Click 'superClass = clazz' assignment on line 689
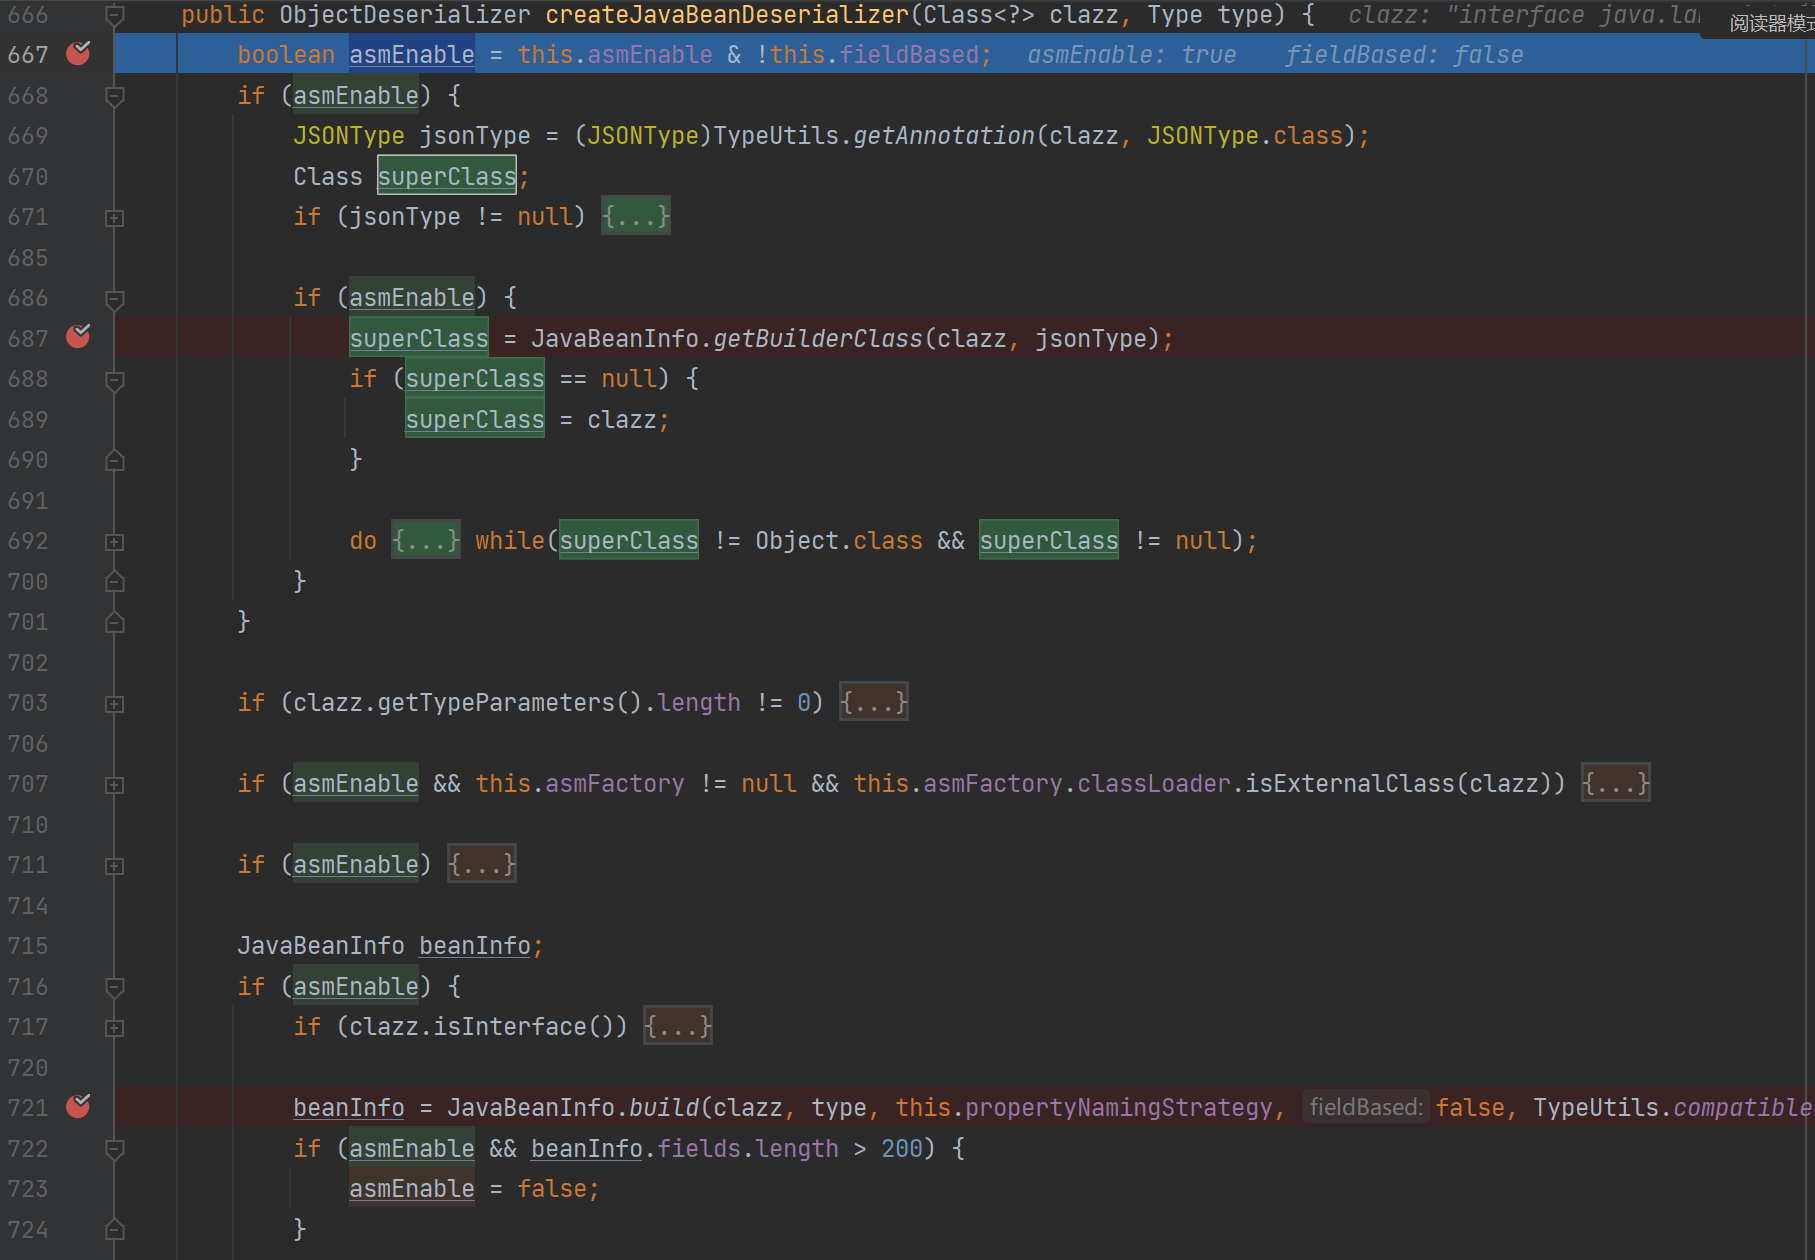This screenshot has height=1260, width=1815. click(x=537, y=419)
